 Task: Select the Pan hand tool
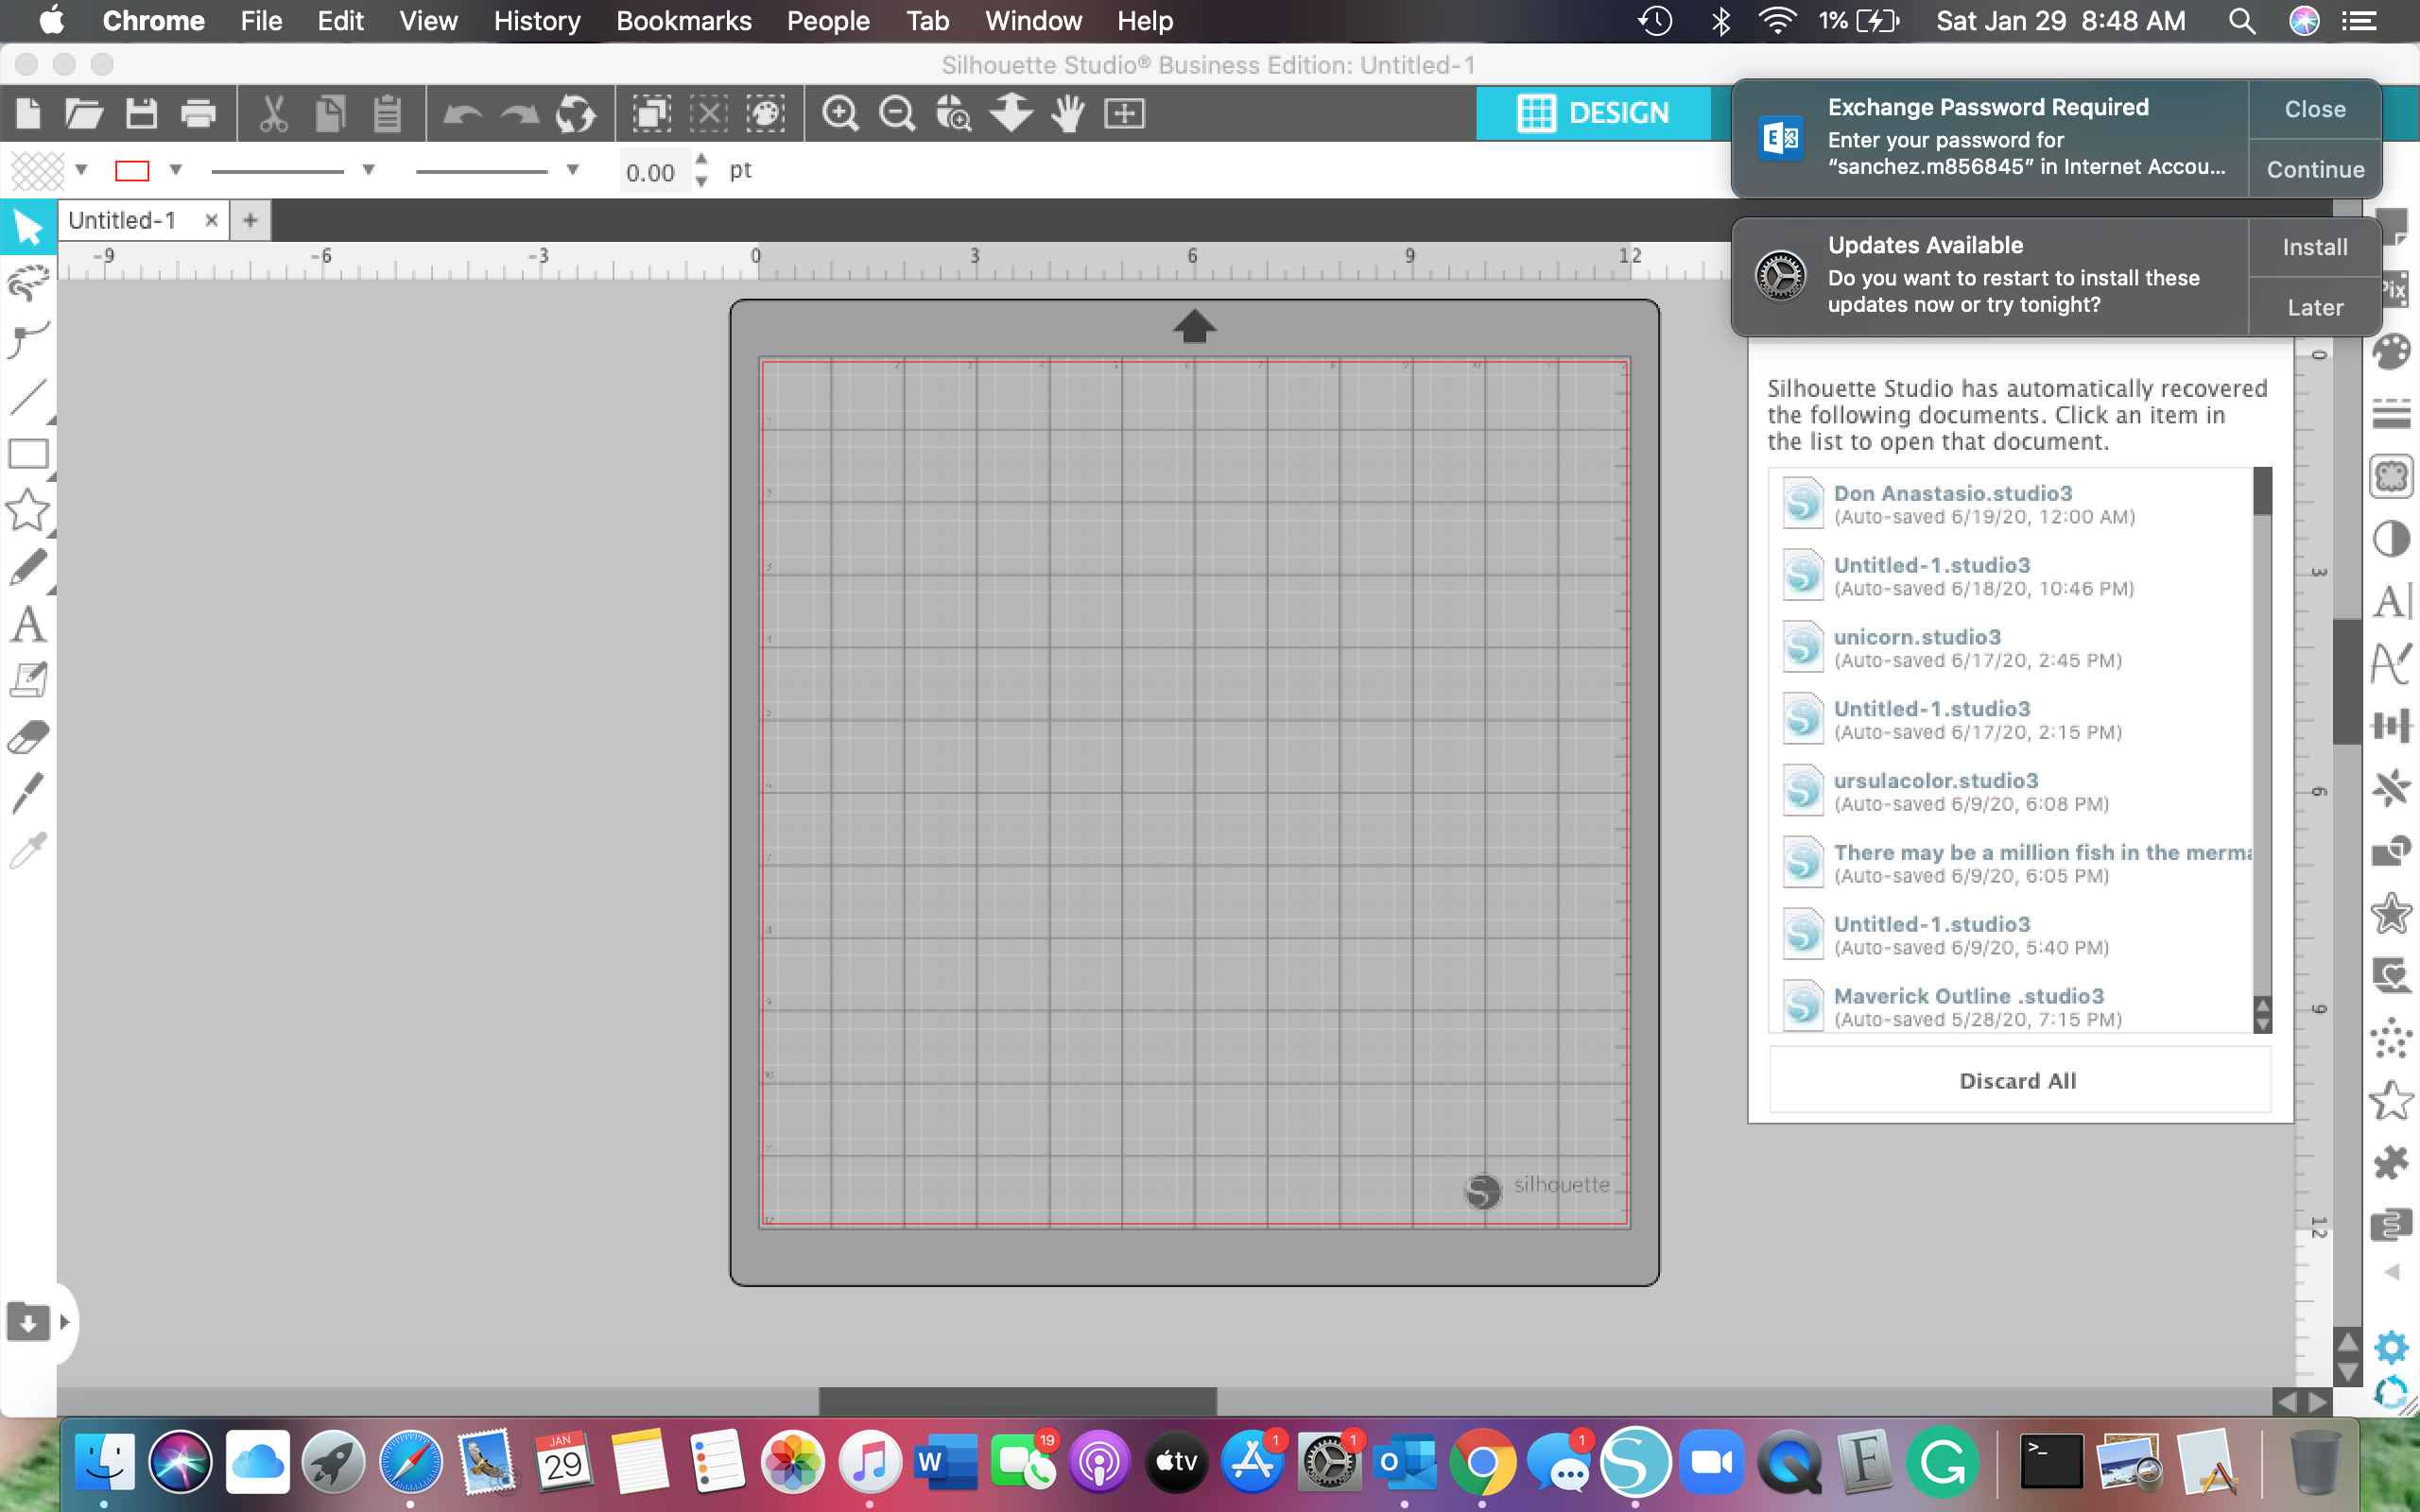coord(1068,113)
